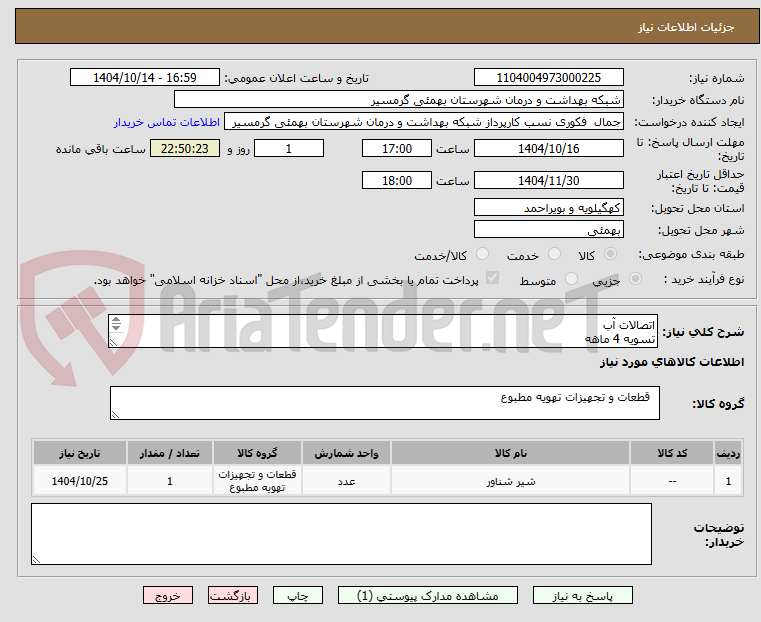Choose the متوسط purchase process option
Screen dimensions: 761x622
coord(571,278)
